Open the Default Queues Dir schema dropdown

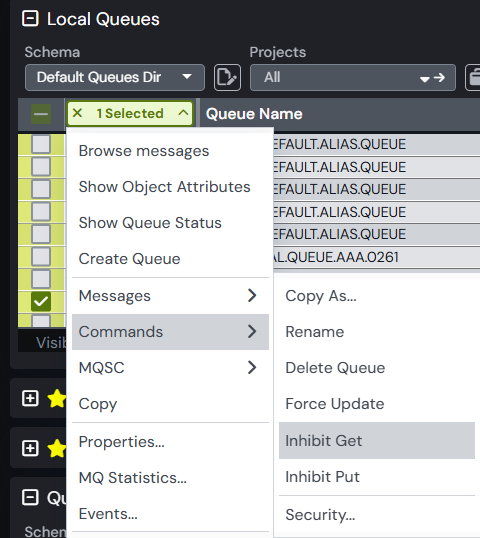point(115,77)
